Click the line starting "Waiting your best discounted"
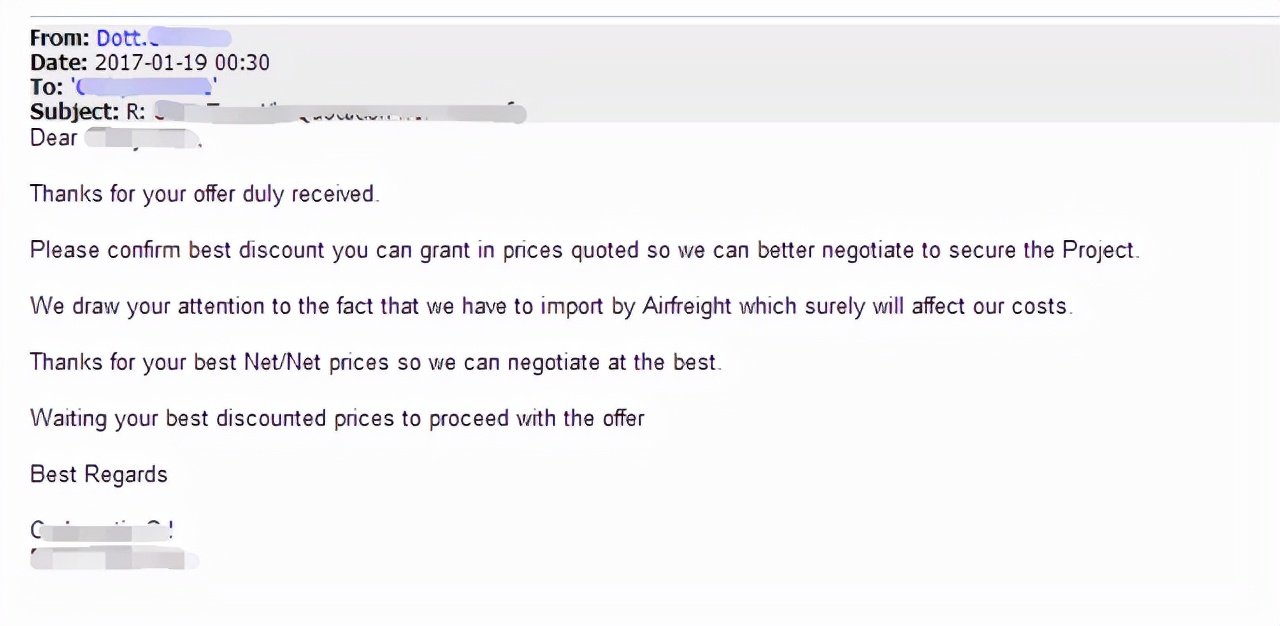1280x626 pixels. [x=337, y=418]
